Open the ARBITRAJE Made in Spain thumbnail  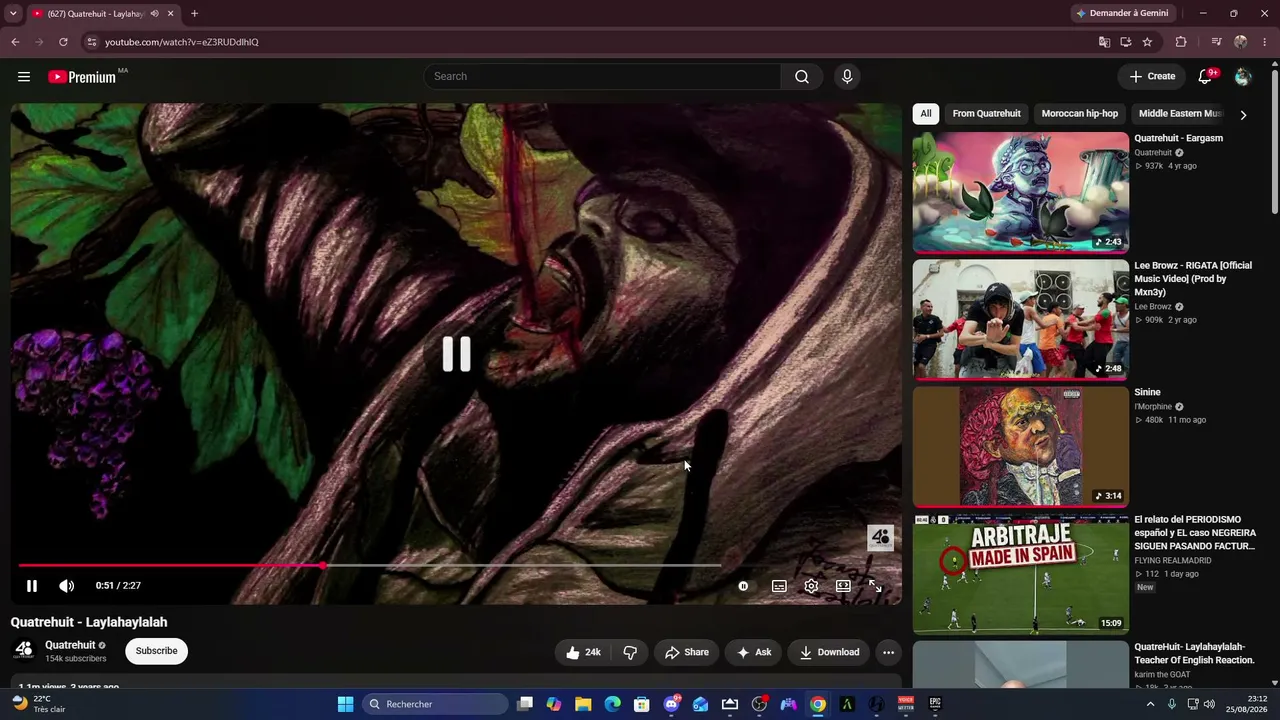pyautogui.click(x=1021, y=573)
